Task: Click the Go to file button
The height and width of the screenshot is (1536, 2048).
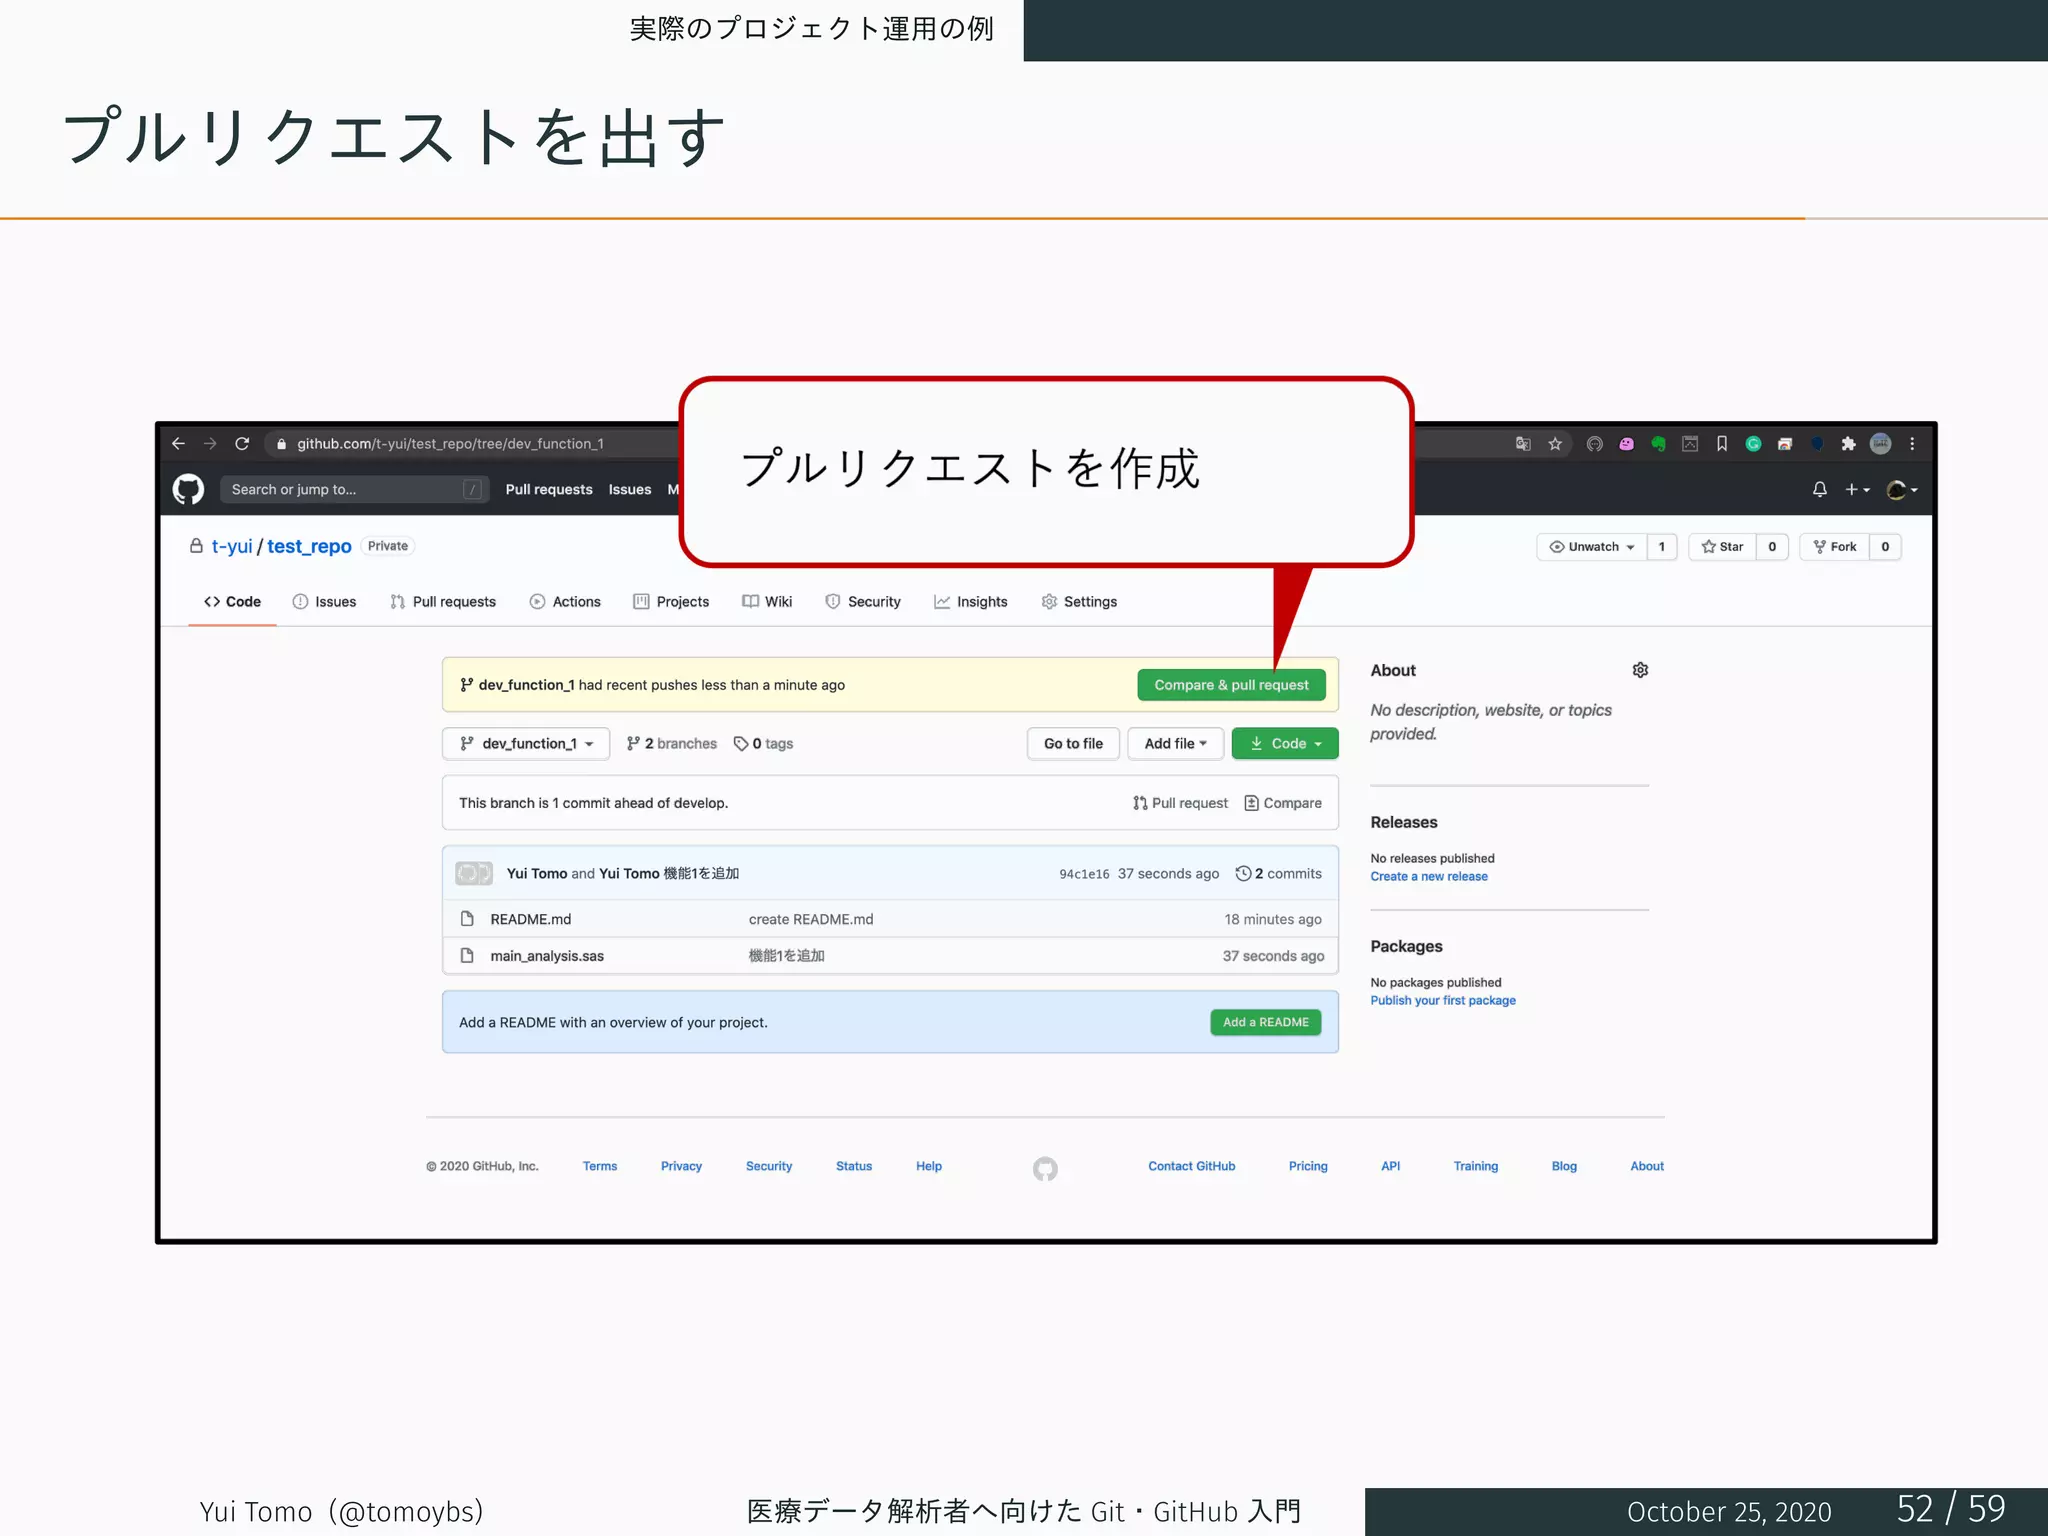Action: tap(1073, 743)
